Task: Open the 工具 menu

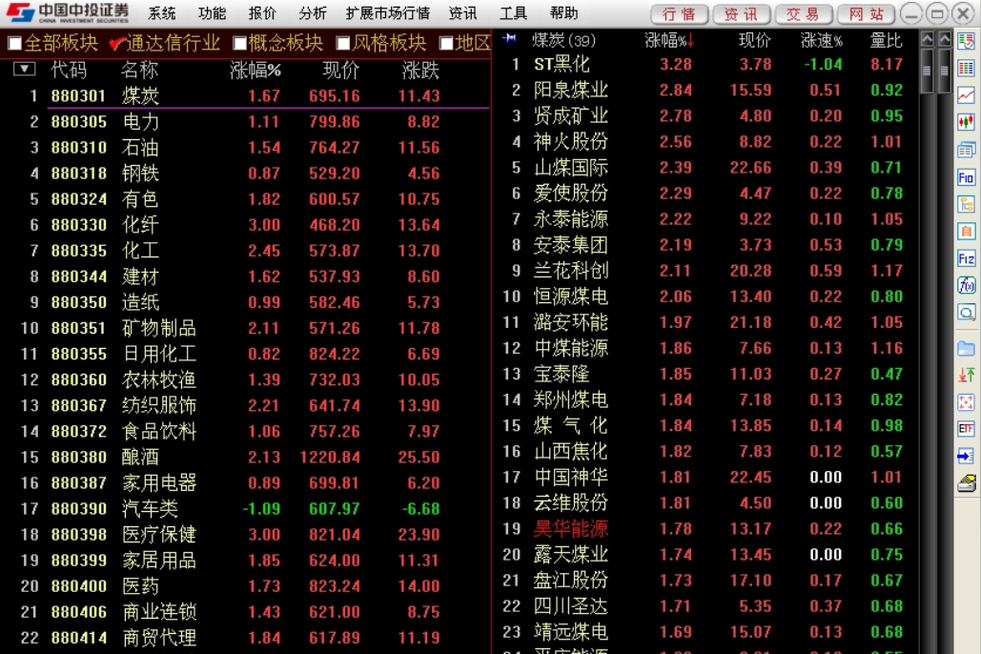Action: point(513,13)
